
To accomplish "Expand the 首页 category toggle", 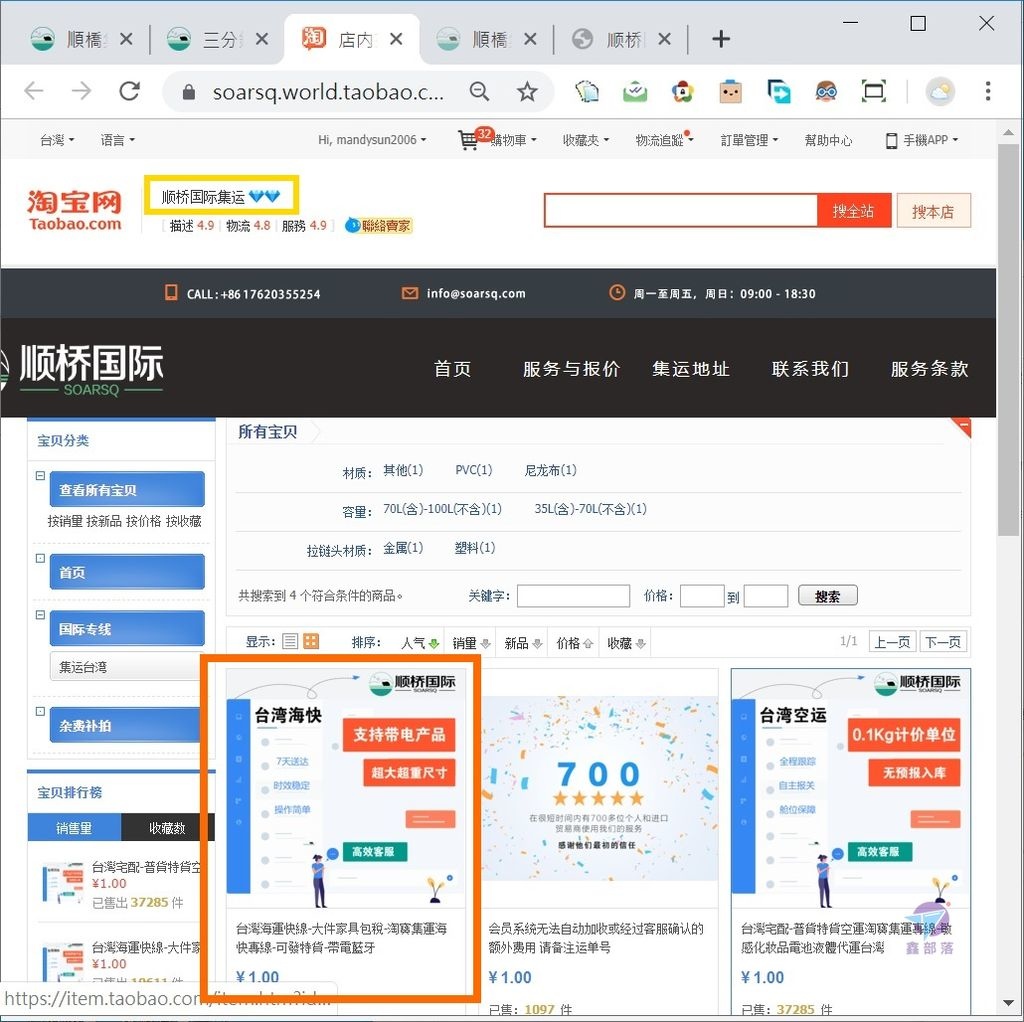I will (40, 558).
